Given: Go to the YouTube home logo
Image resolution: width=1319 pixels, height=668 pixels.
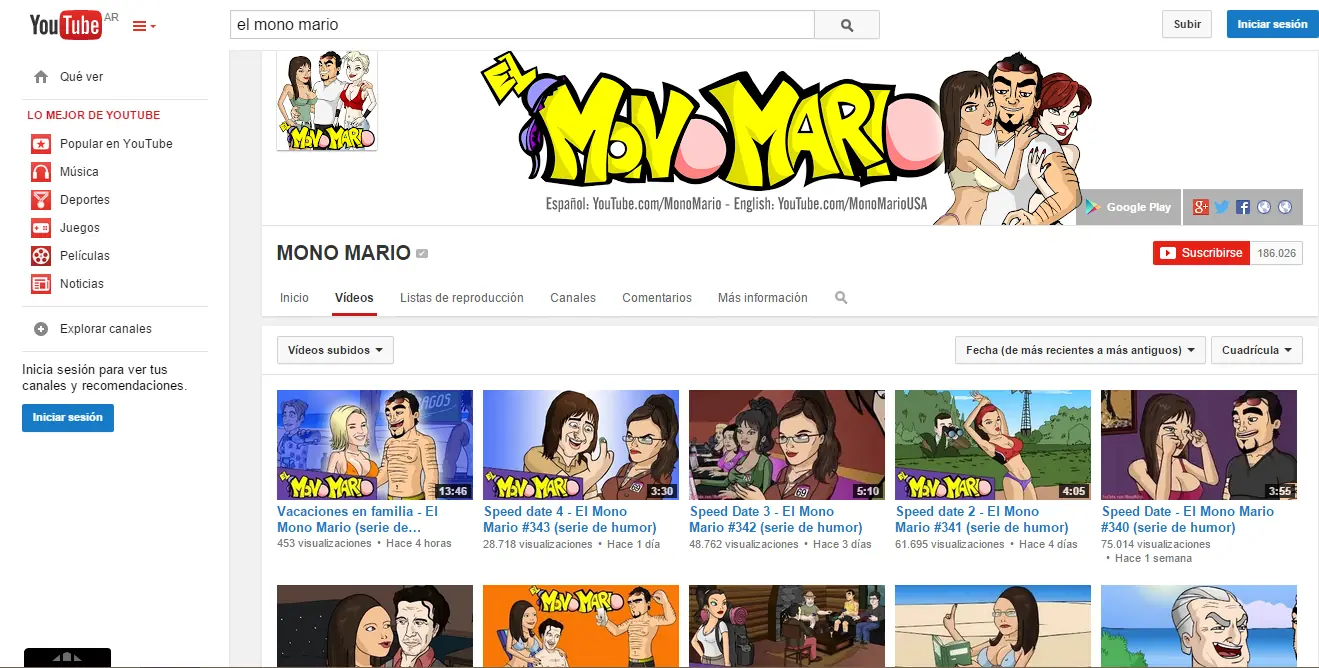Looking at the screenshot, I should pos(65,24).
